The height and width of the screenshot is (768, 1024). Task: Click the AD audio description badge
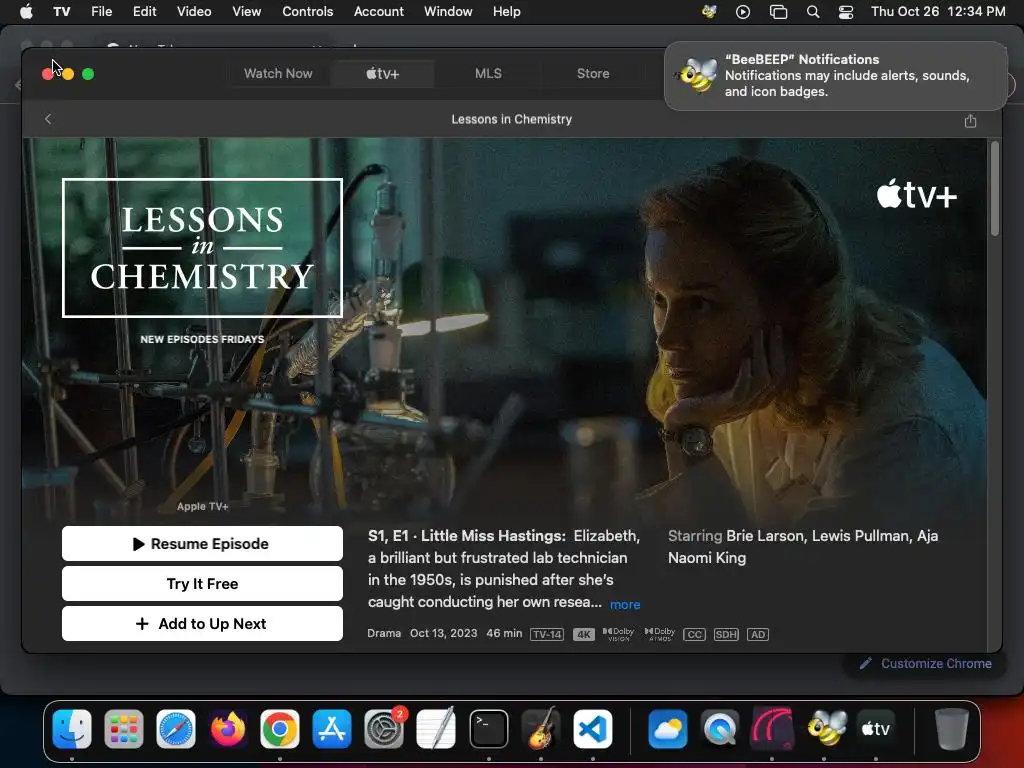(758, 635)
